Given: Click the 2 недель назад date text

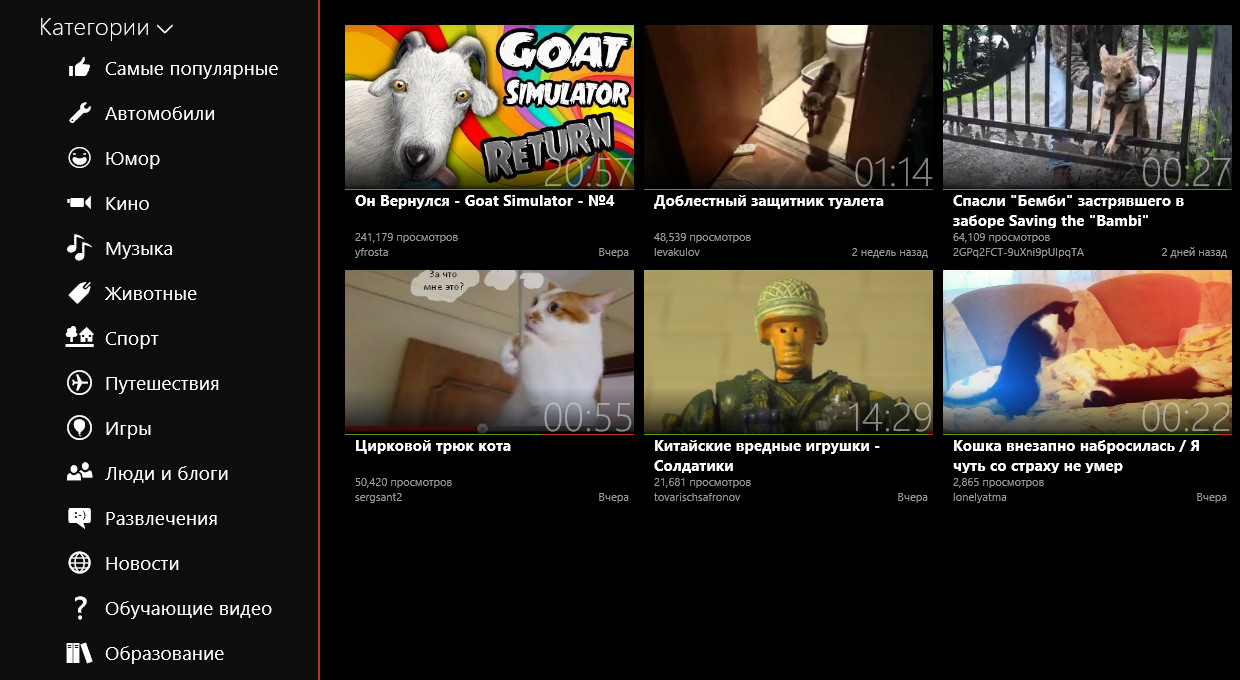Looking at the screenshot, I should coord(890,252).
